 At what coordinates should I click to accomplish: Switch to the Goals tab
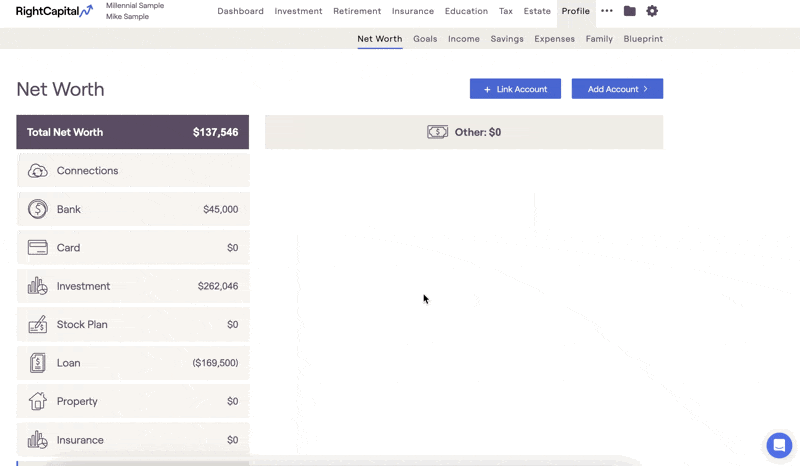coord(425,39)
